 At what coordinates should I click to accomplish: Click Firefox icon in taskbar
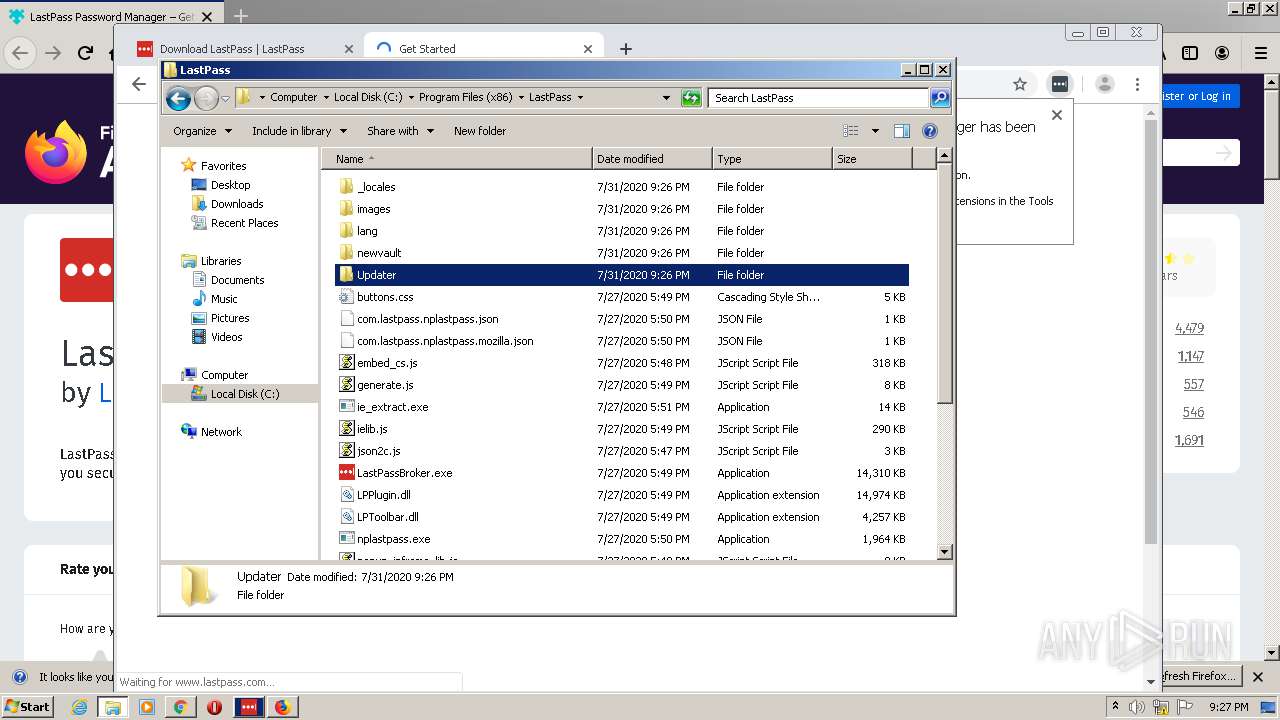click(282, 707)
